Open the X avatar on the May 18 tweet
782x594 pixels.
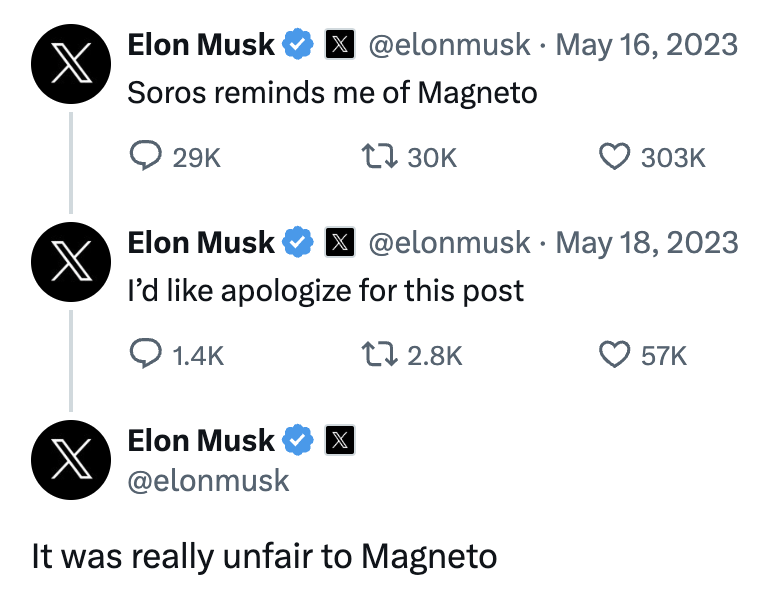71,262
